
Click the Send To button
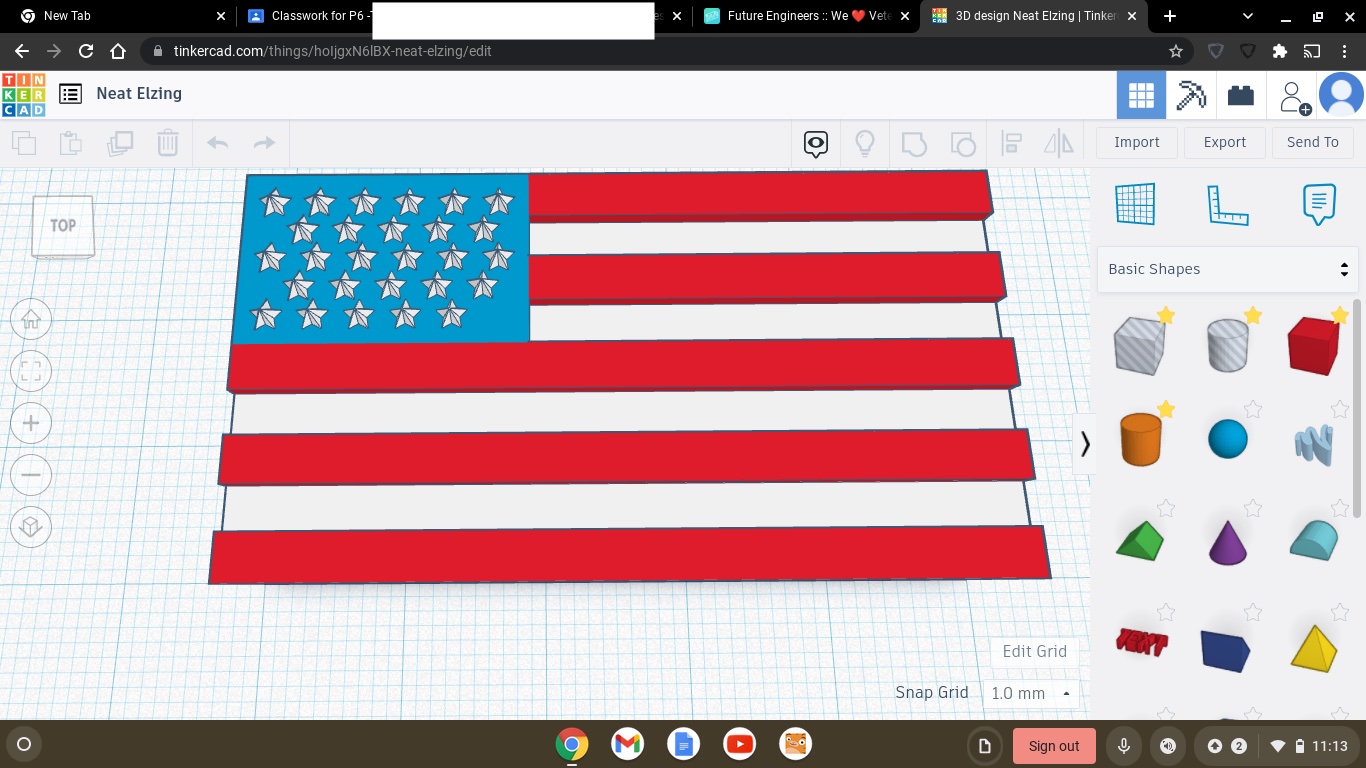pyautogui.click(x=1313, y=142)
